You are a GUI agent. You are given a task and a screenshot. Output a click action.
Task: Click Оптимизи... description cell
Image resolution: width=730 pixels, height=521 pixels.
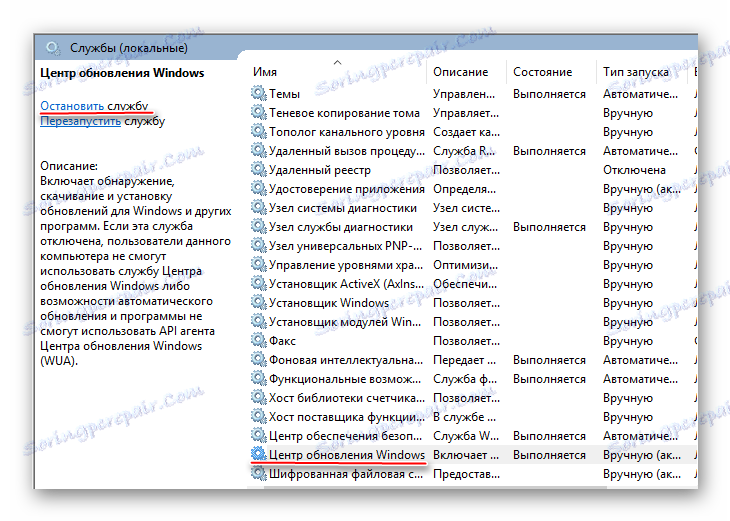pos(465,265)
